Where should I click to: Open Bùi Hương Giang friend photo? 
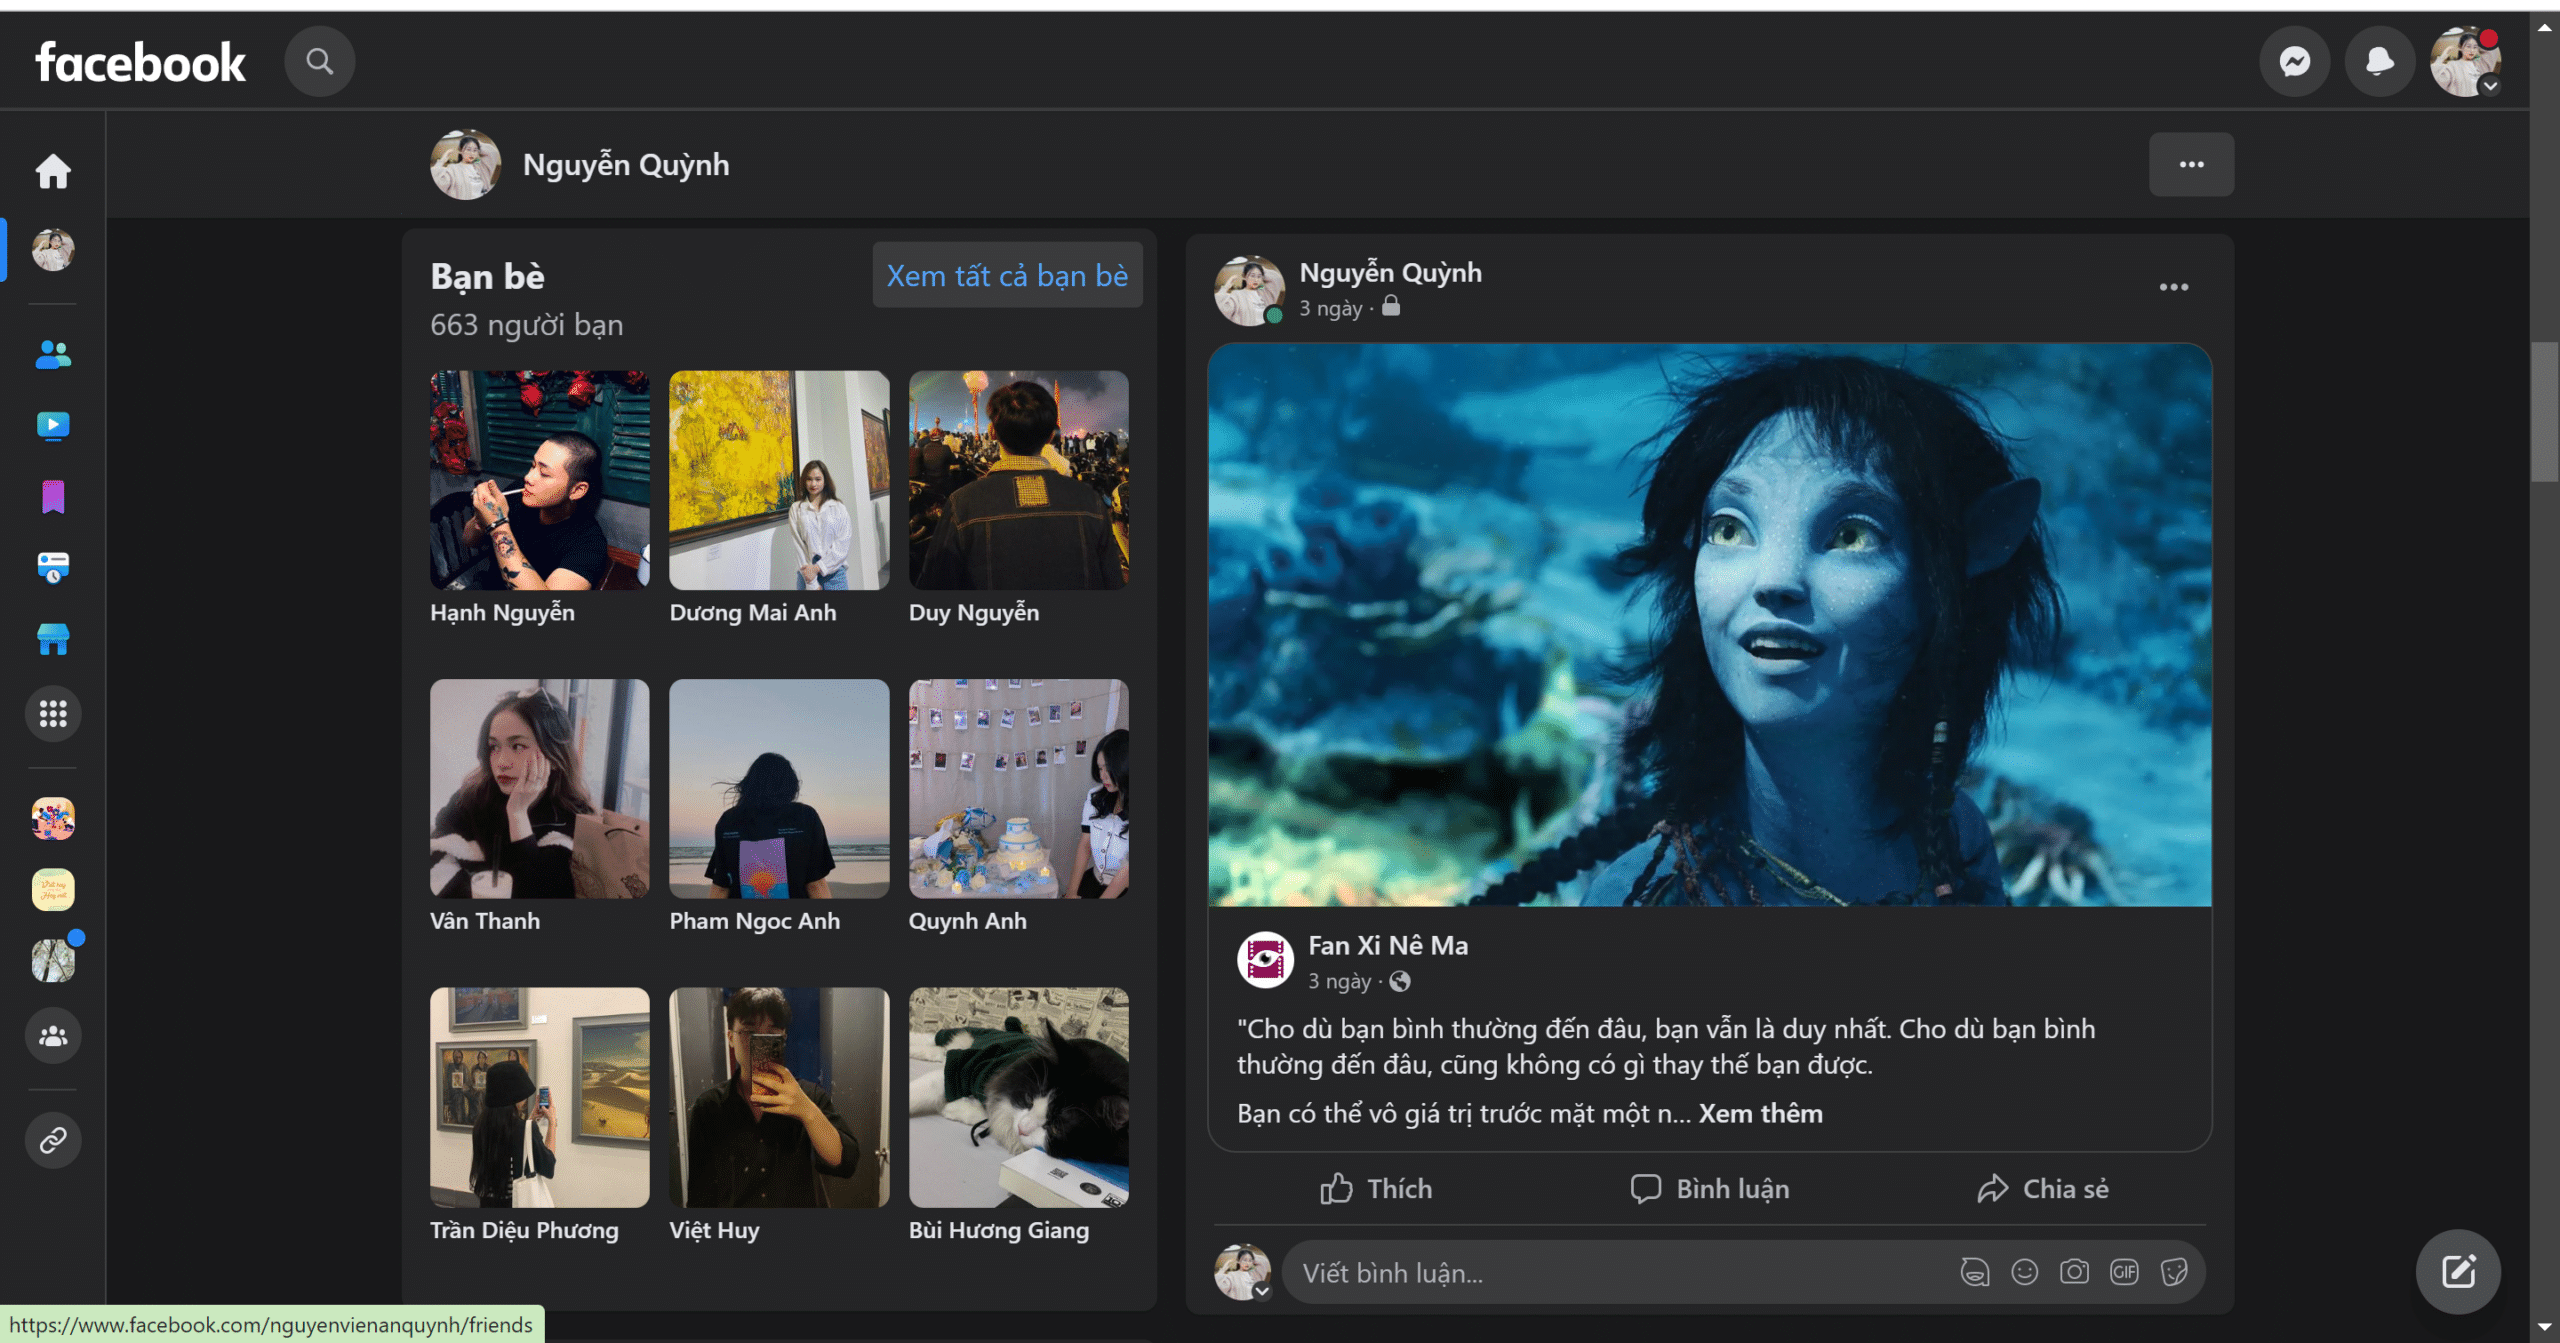point(1019,1099)
